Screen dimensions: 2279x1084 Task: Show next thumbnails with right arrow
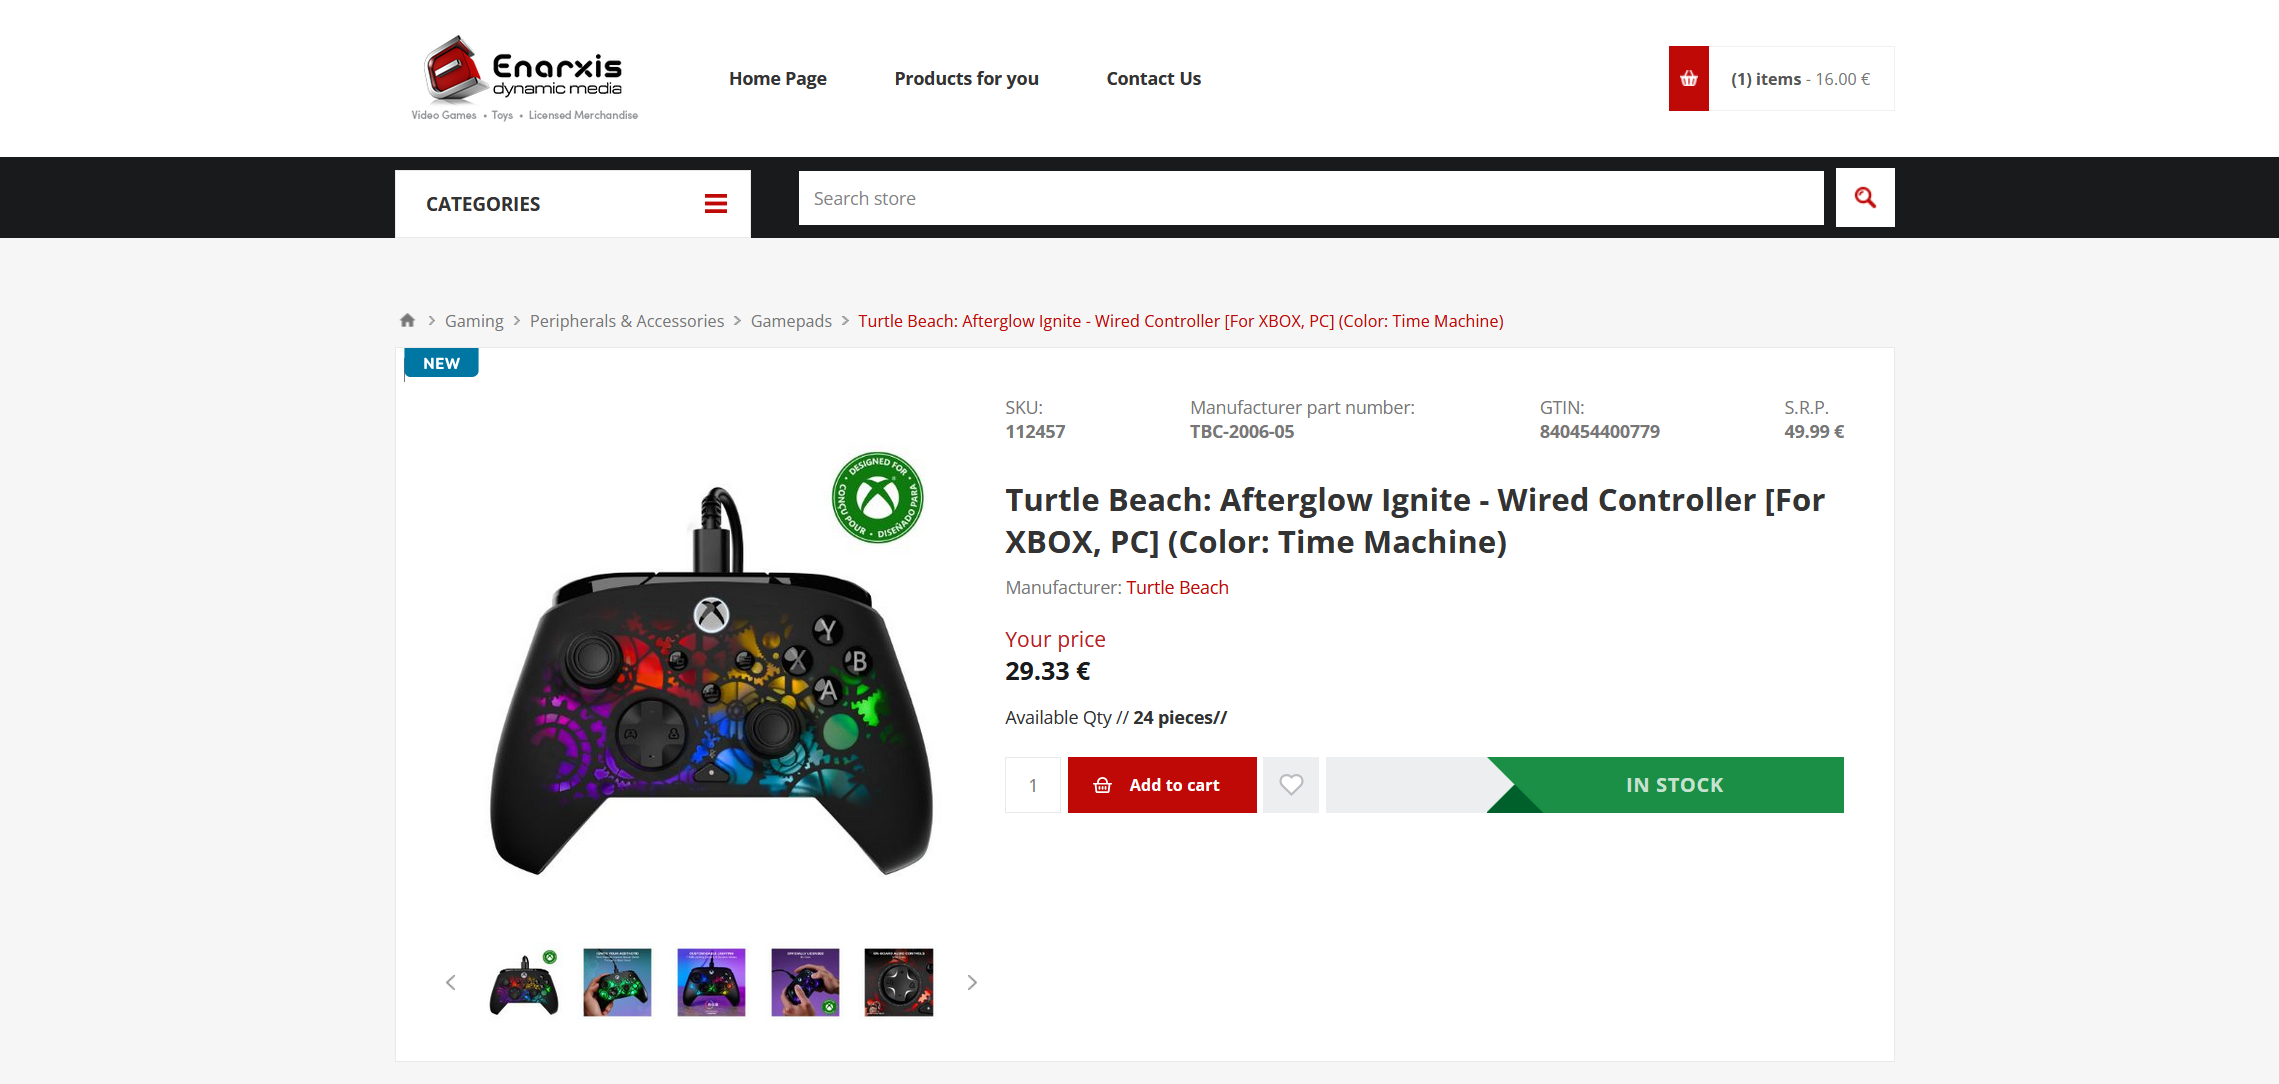(971, 982)
